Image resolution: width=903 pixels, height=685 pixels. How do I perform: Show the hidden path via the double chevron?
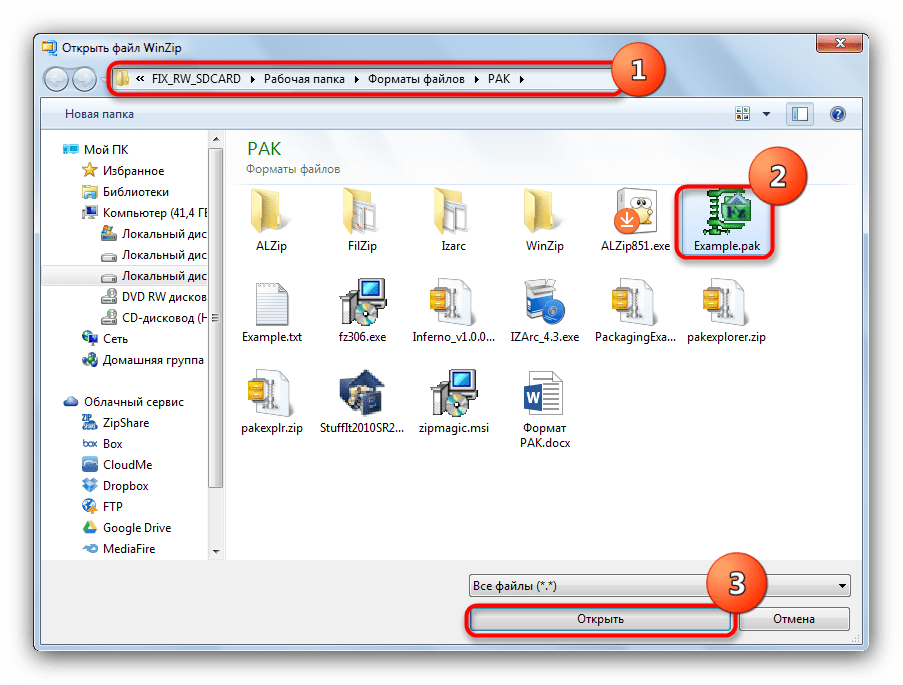(x=140, y=79)
